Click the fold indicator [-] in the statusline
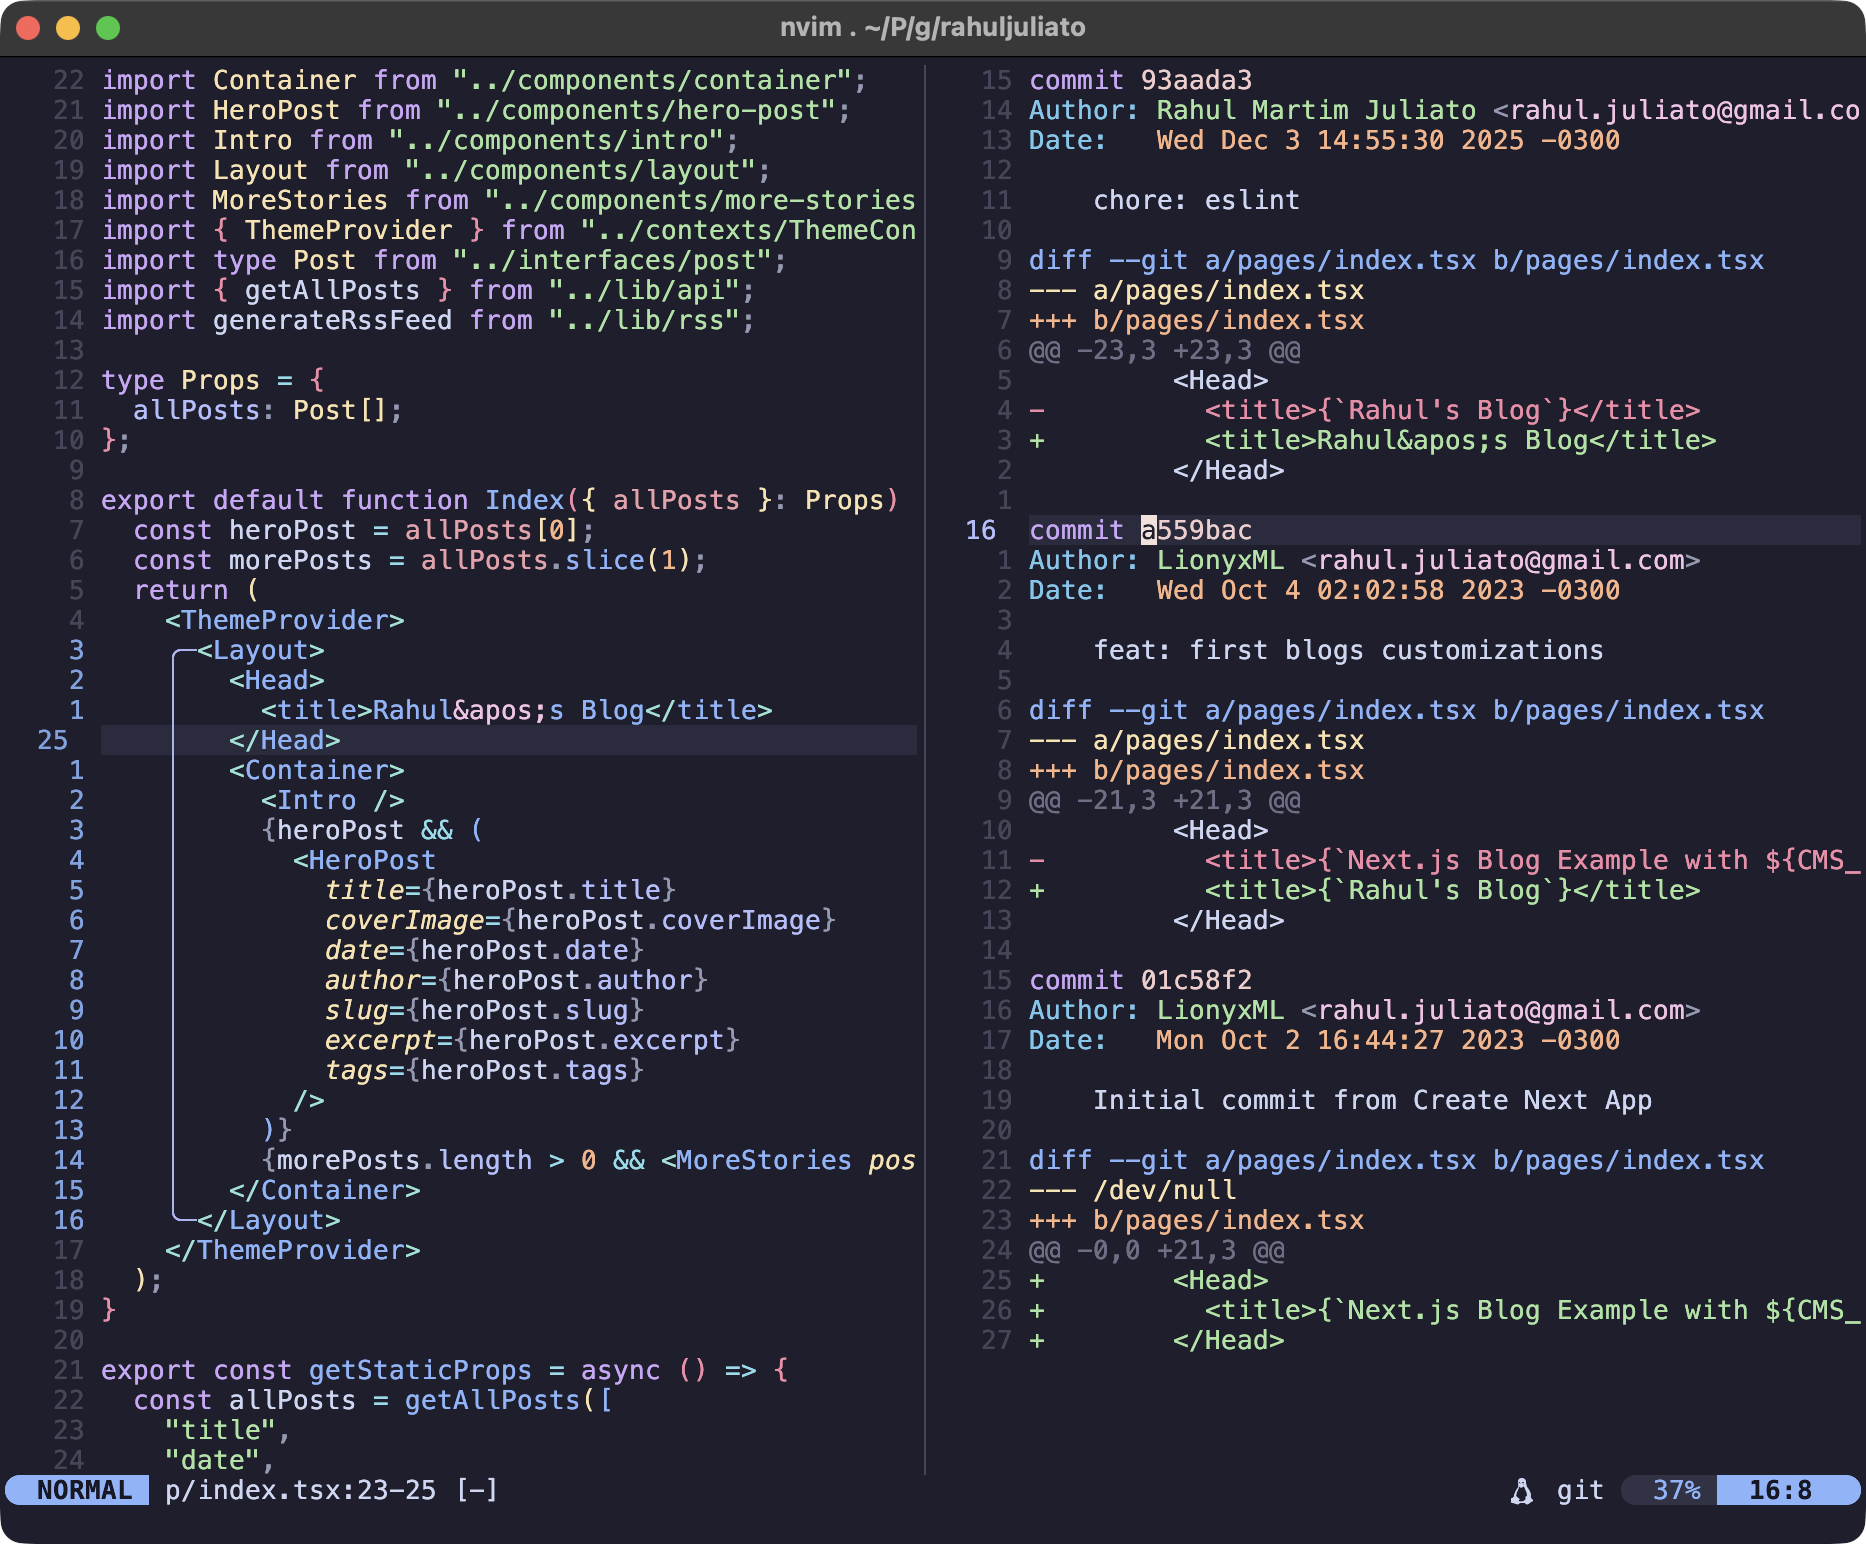The width and height of the screenshot is (1866, 1544). [x=478, y=1490]
